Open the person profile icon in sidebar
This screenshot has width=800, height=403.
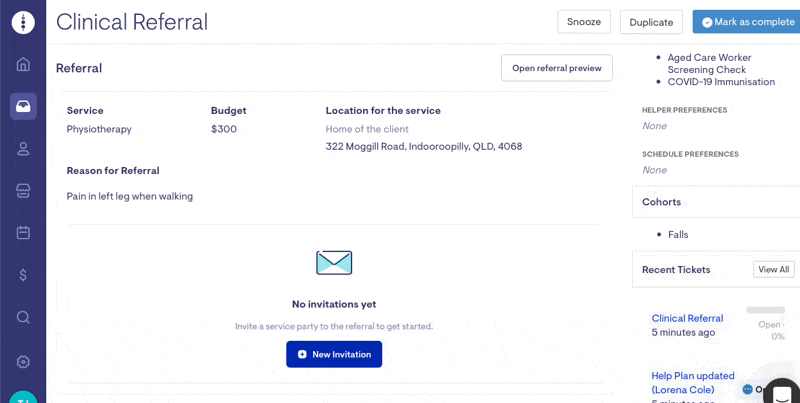click(x=23, y=148)
